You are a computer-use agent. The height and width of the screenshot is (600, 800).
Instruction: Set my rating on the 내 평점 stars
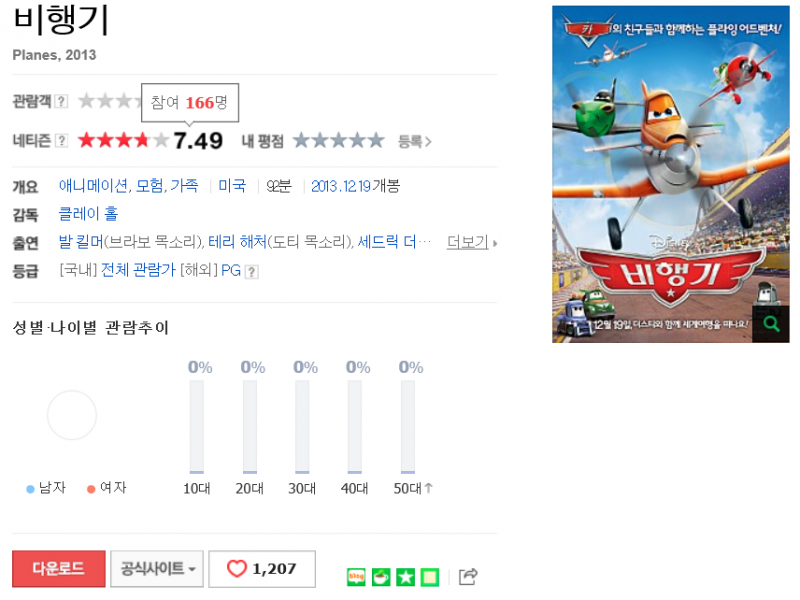pyautogui.click(x=339, y=140)
